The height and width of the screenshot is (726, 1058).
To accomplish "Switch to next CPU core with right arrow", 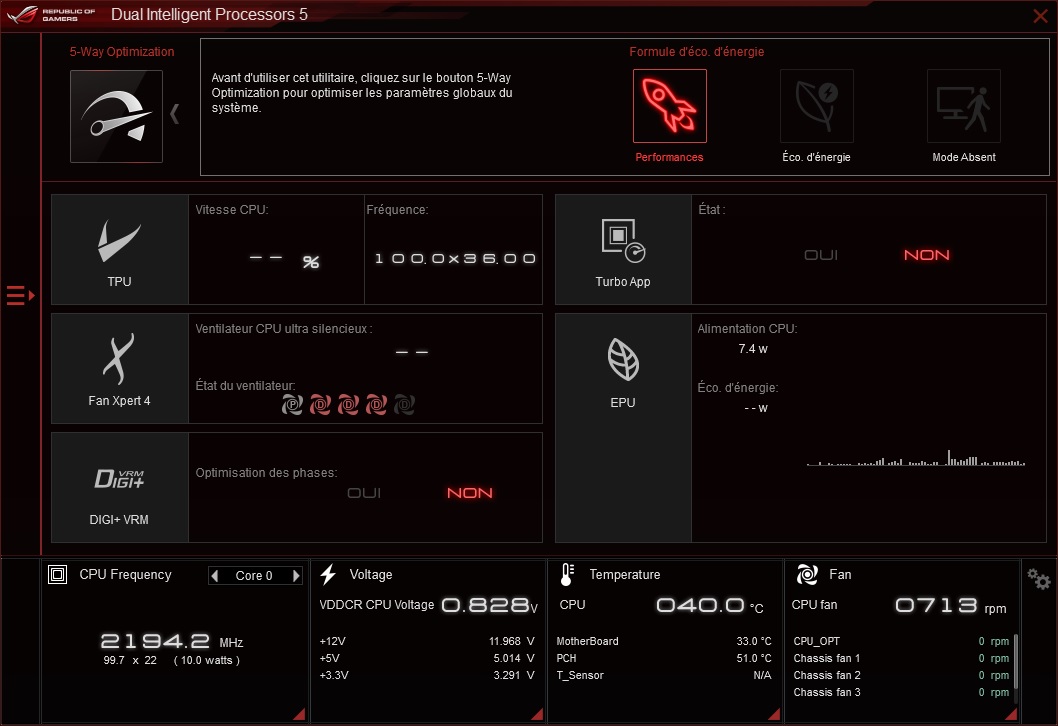I will pos(296,576).
